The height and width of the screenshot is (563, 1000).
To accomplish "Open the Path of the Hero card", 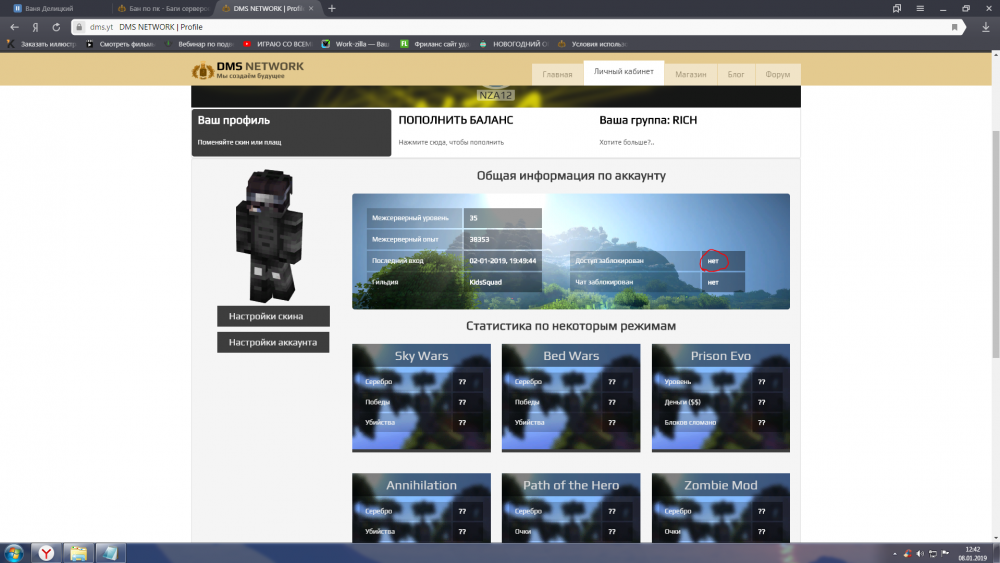I will (571, 508).
